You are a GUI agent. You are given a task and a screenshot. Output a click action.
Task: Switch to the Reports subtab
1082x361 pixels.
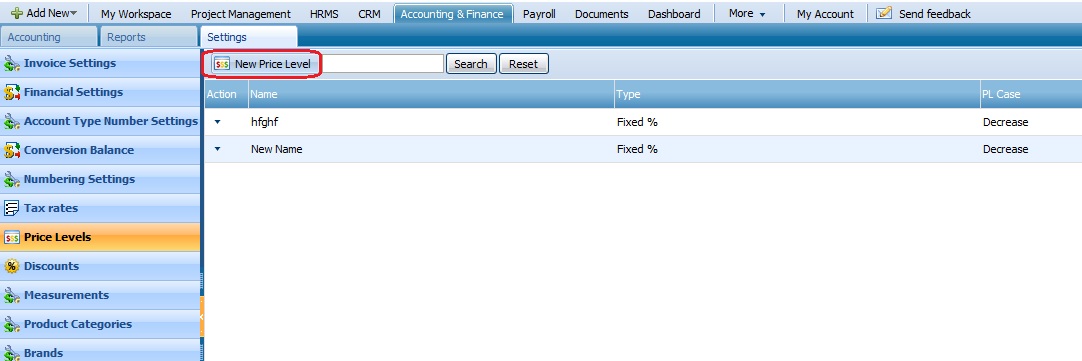(149, 37)
